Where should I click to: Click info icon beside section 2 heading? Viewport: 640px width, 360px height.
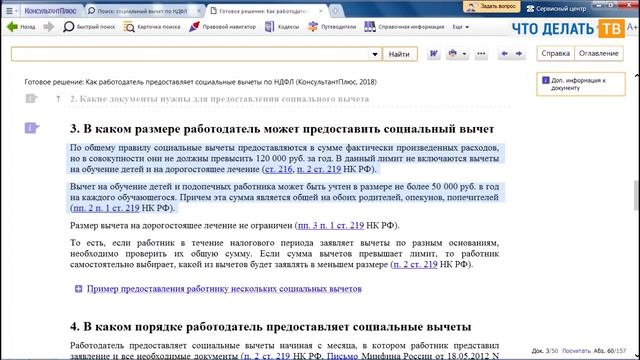pyautogui.click(x=31, y=98)
